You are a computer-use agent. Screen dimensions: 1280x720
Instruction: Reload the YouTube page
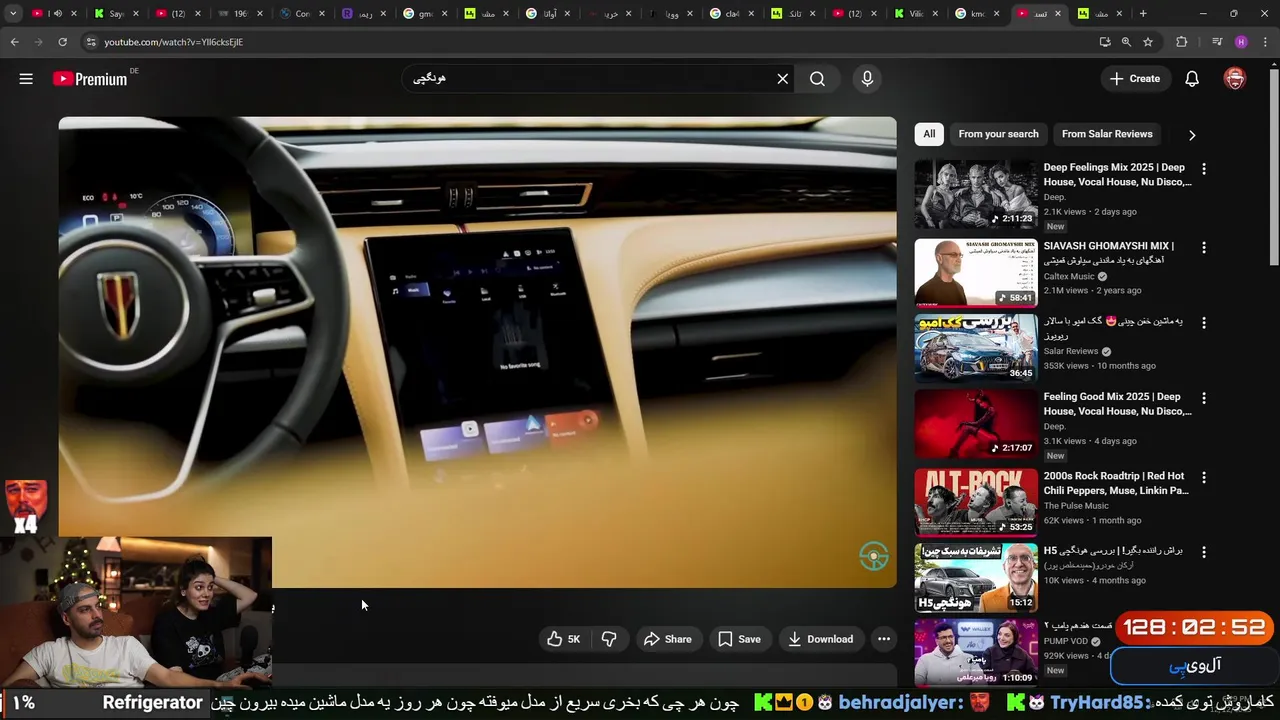[62, 42]
